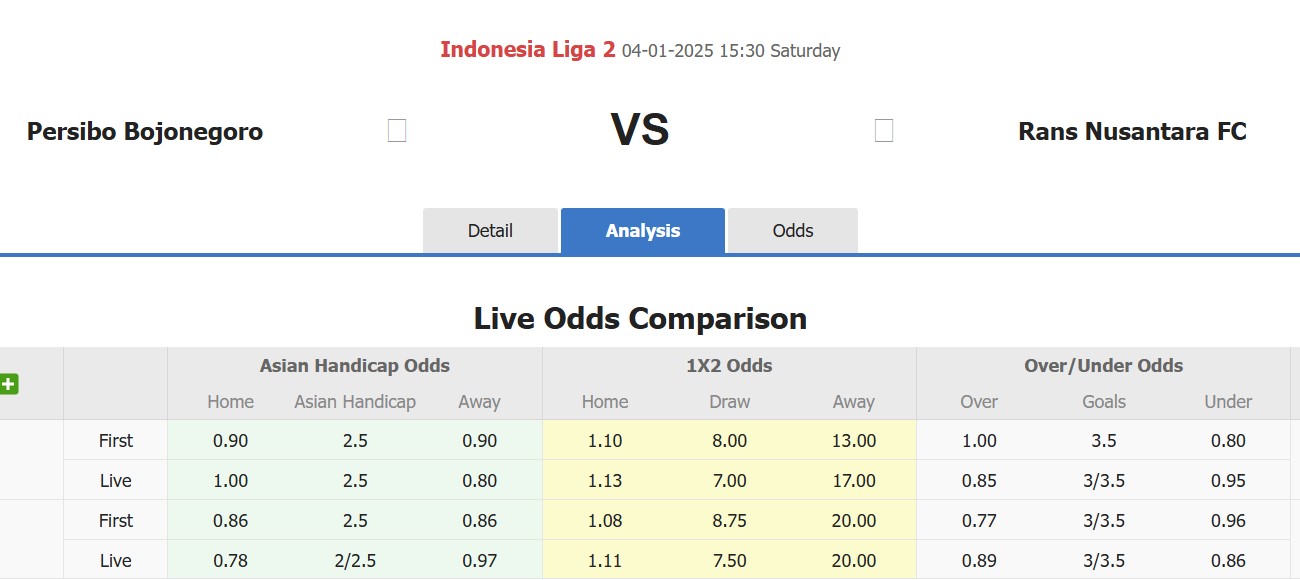Select the Away 1X2 odds value 13.00
This screenshot has height=580, width=1300.
click(854, 440)
